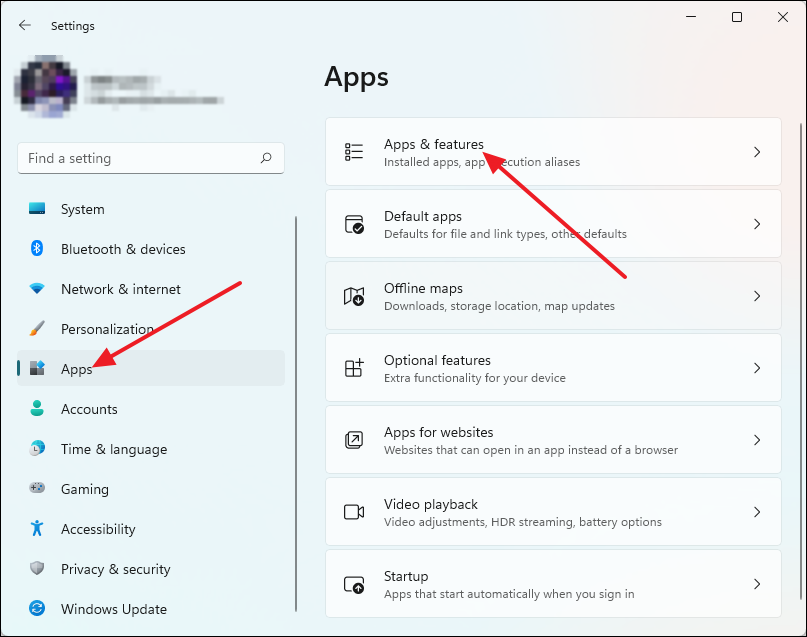Open Bluetooth & devices category
Image resolution: width=807 pixels, height=637 pixels.
pyautogui.click(x=151, y=249)
